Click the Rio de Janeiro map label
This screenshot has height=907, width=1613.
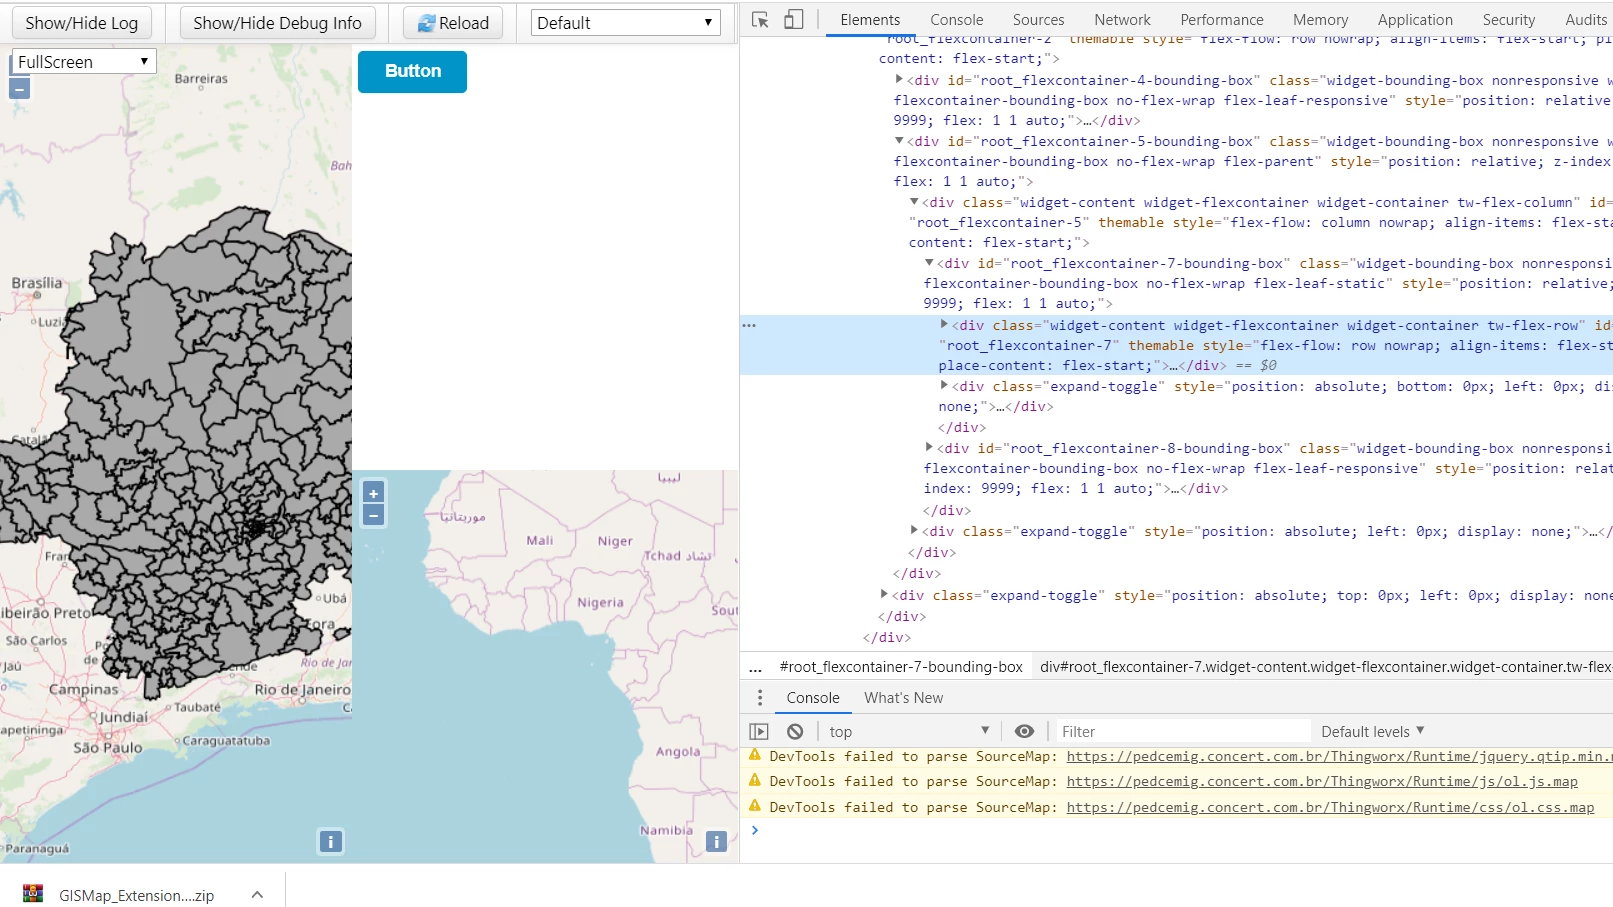[302, 690]
